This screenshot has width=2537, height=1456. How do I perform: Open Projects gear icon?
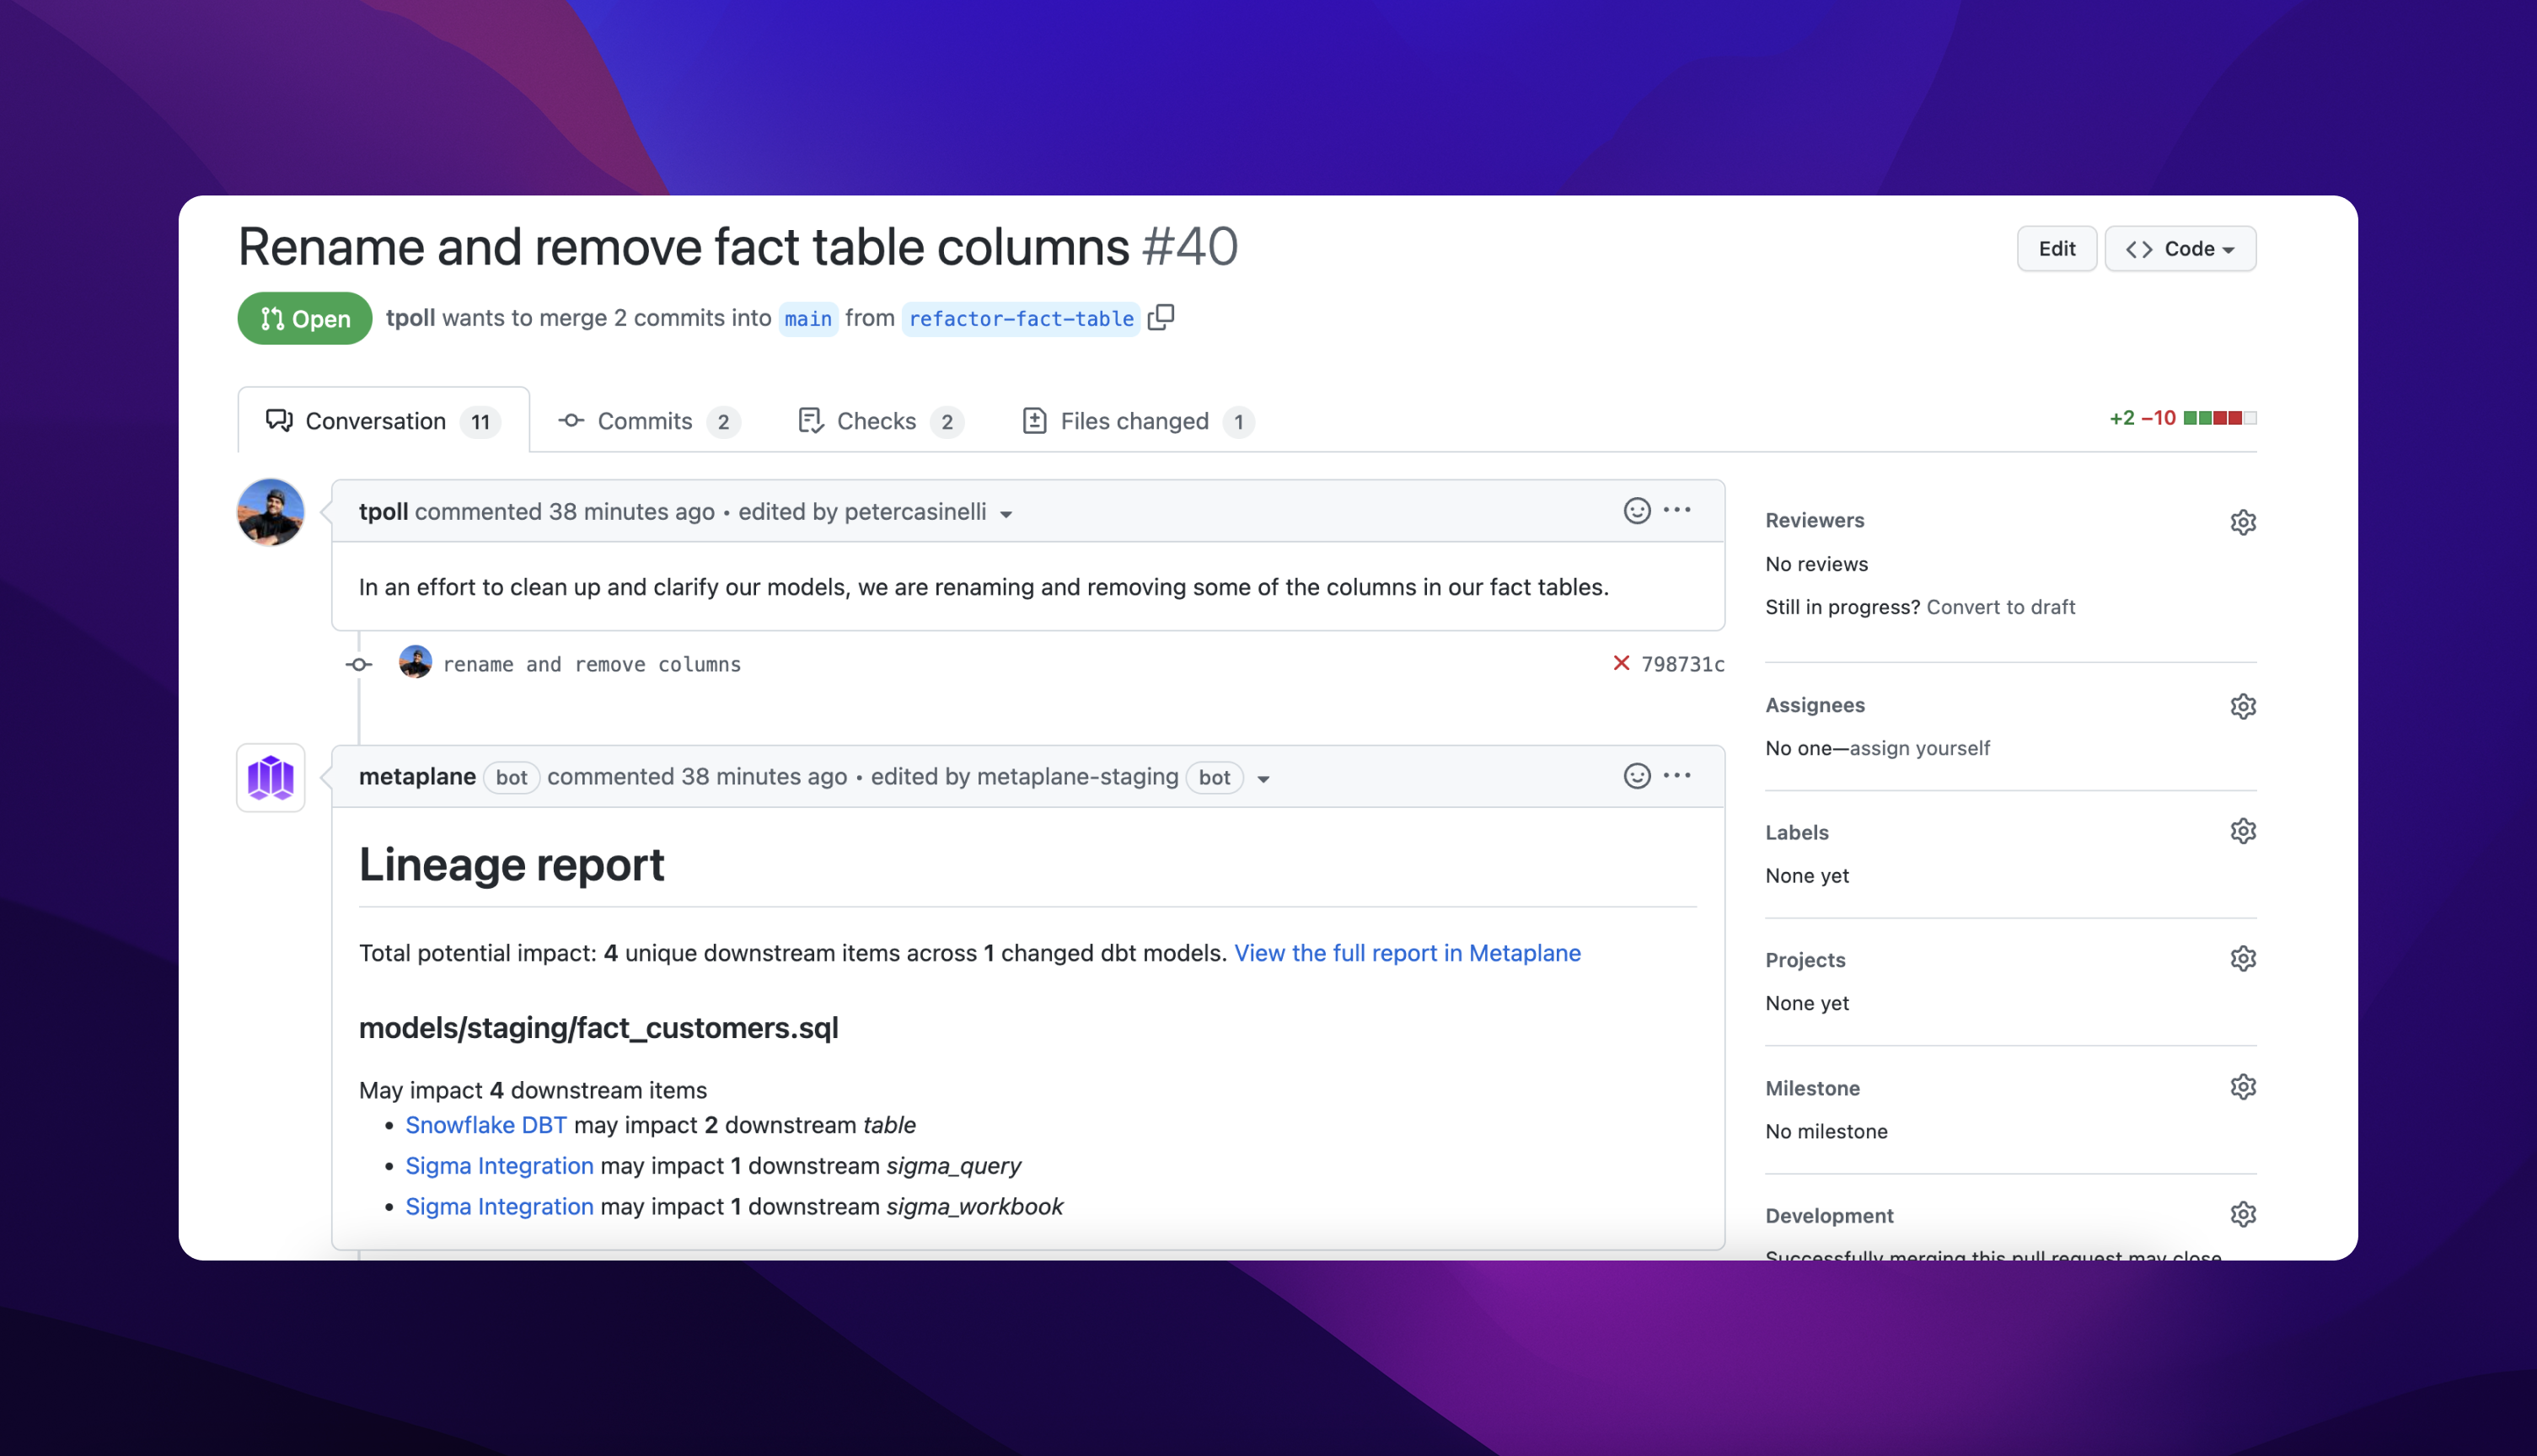pos(2242,958)
